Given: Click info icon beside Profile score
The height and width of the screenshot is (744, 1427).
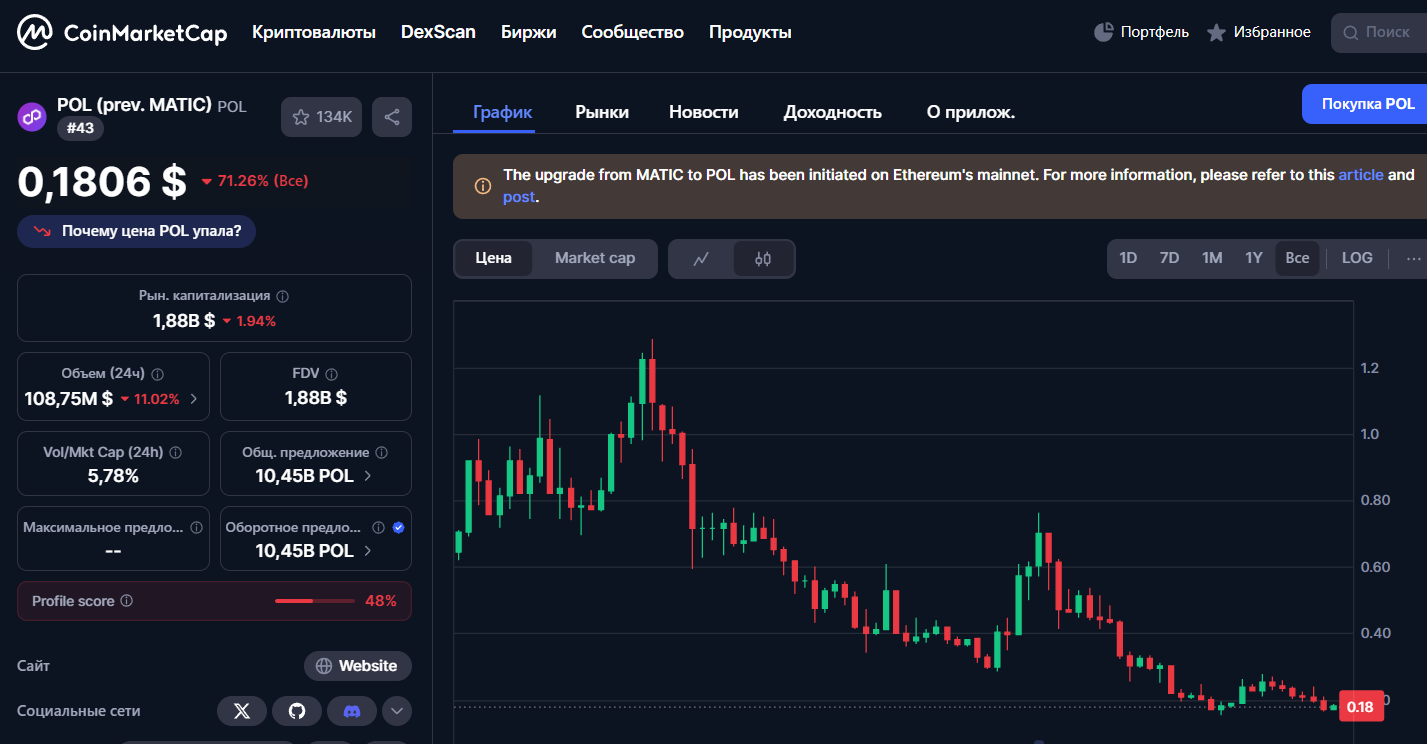Looking at the screenshot, I should tap(126, 601).
